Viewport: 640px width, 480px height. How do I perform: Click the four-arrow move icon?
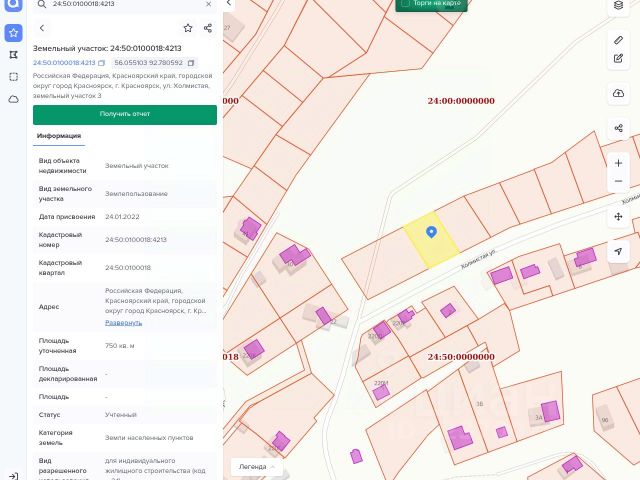coord(618,217)
